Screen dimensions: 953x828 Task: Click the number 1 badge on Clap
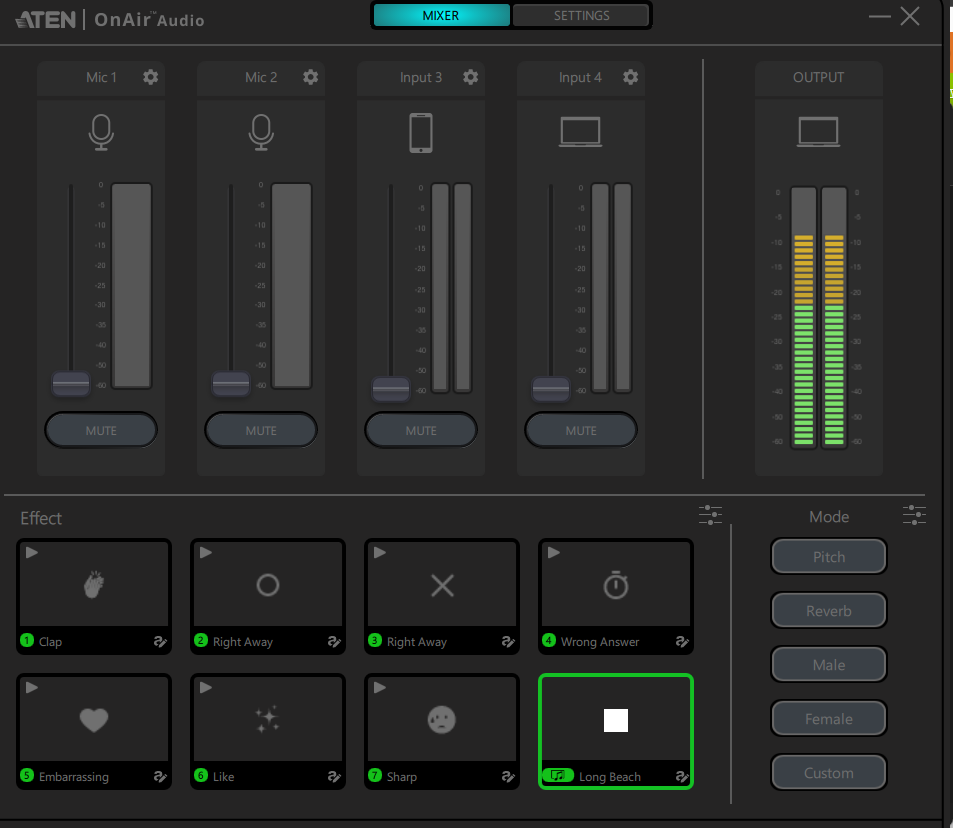27,640
